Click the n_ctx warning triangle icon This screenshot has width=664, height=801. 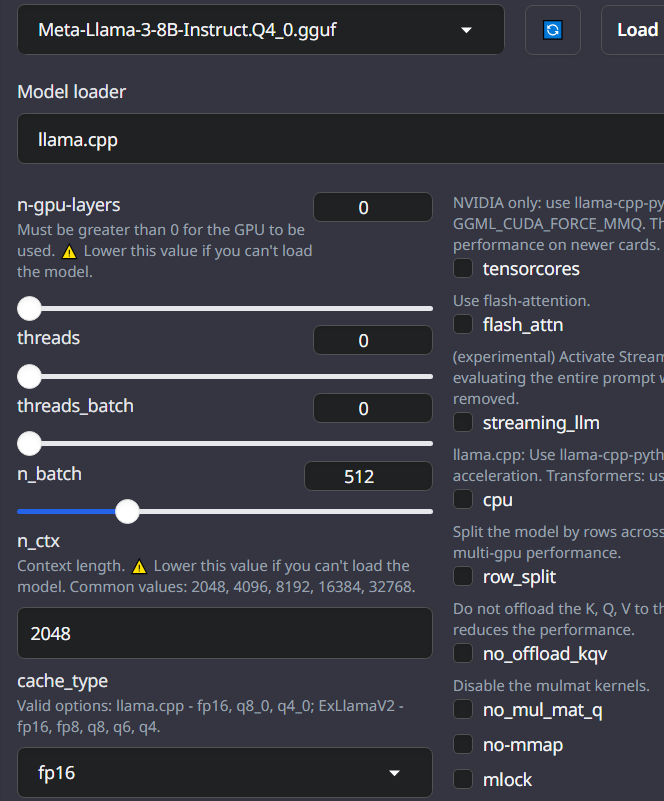coord(139,567)
